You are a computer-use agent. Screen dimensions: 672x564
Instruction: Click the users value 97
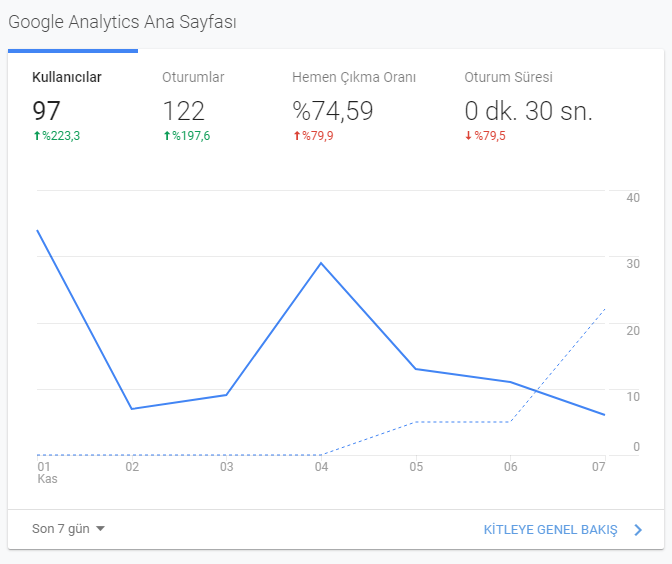tap(46, 111)
